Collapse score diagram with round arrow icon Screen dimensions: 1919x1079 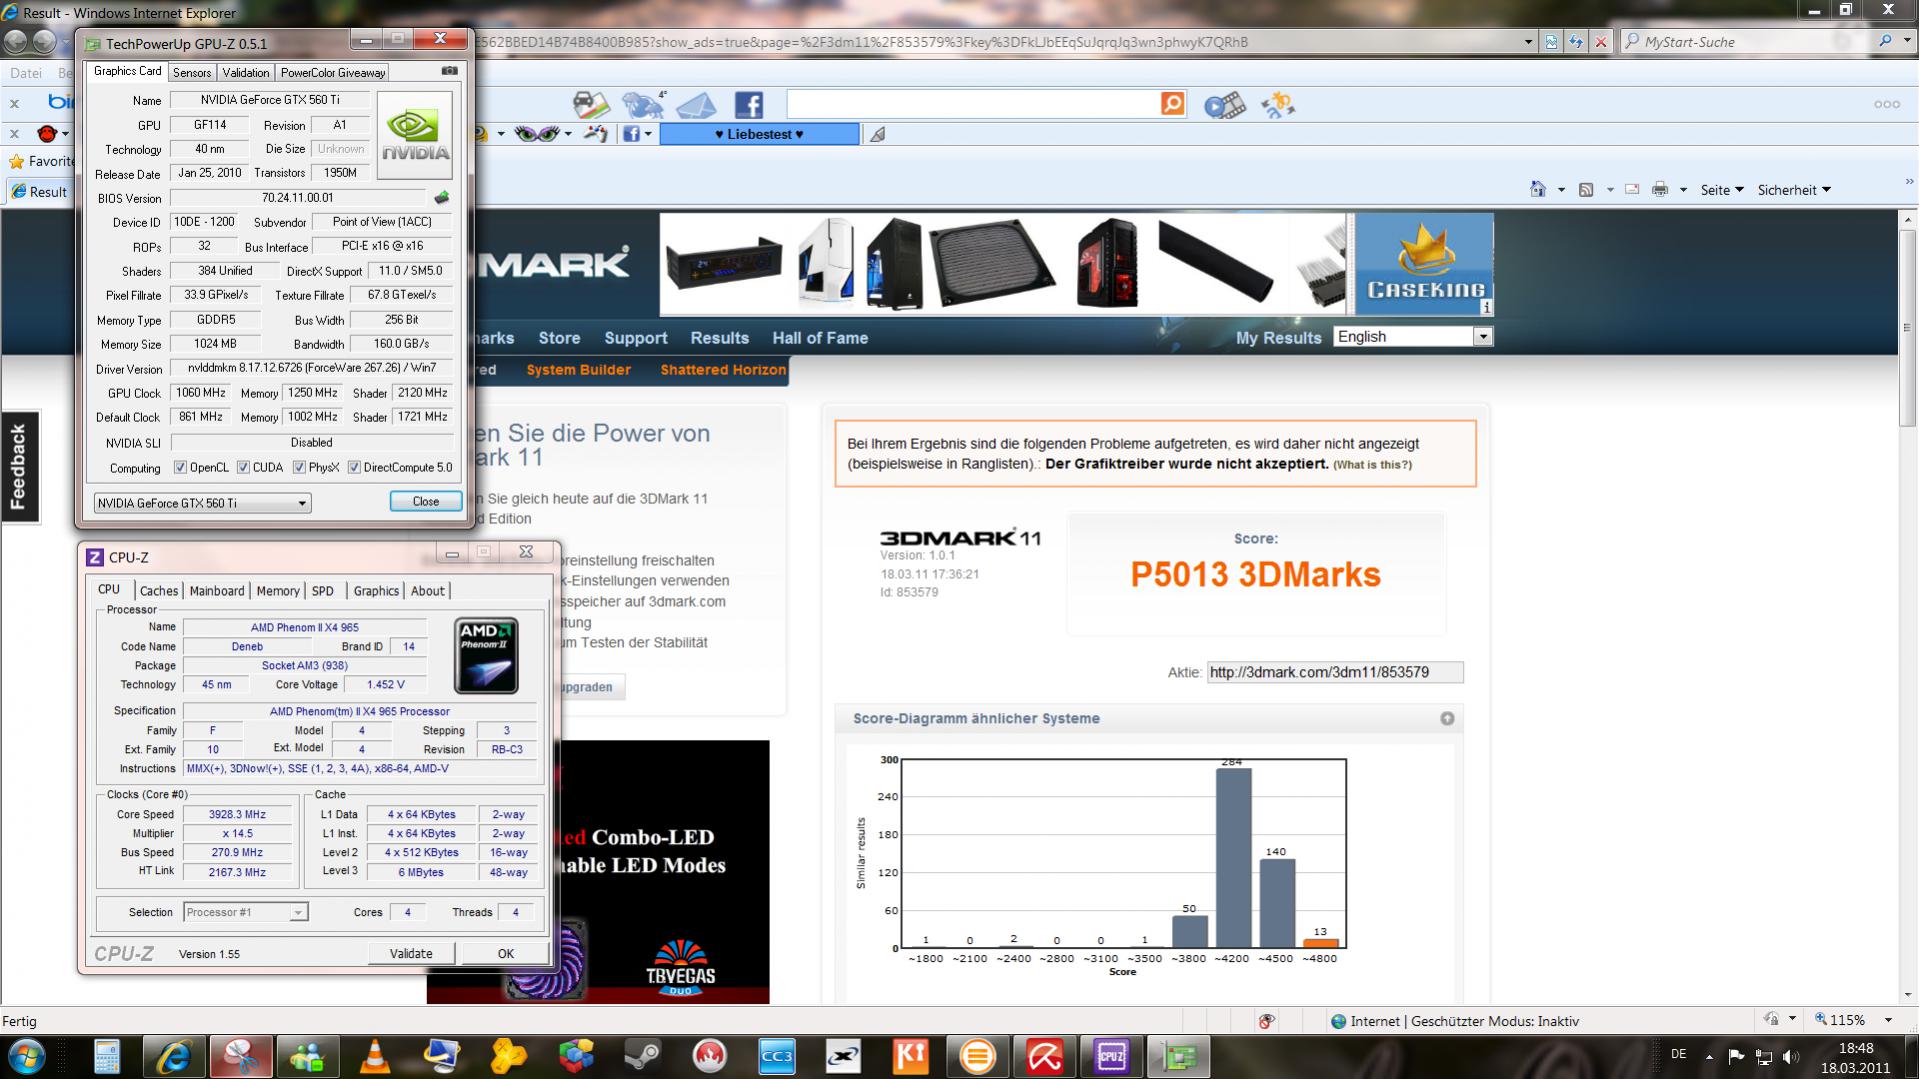(1446, 719)
